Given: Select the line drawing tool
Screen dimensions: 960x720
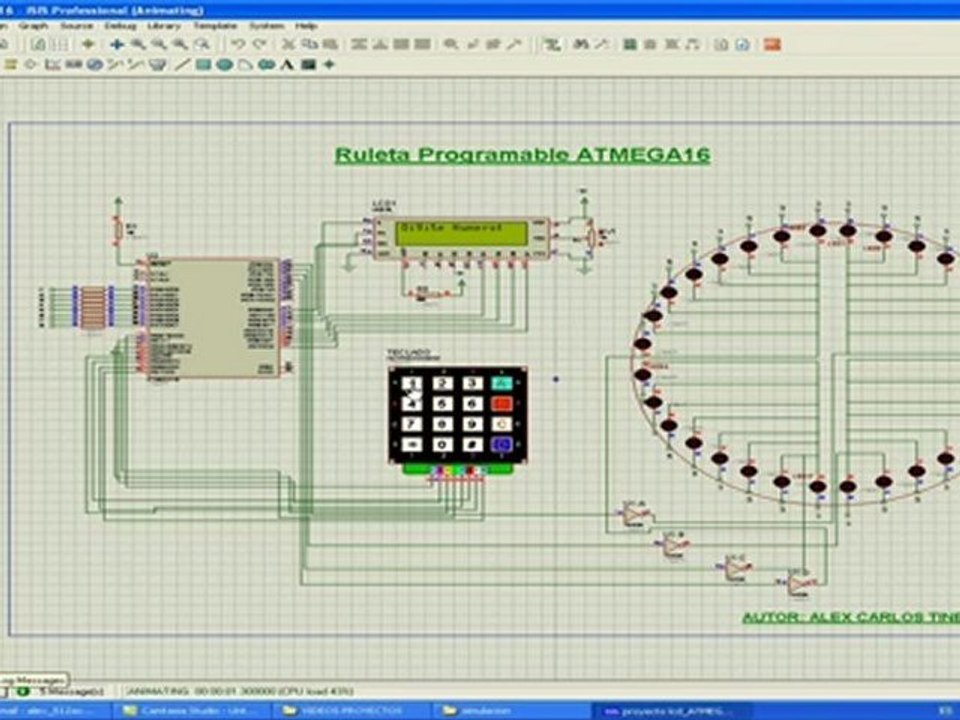Looking at the screenshot, I should pyautogui.click(x=182, y=64).
